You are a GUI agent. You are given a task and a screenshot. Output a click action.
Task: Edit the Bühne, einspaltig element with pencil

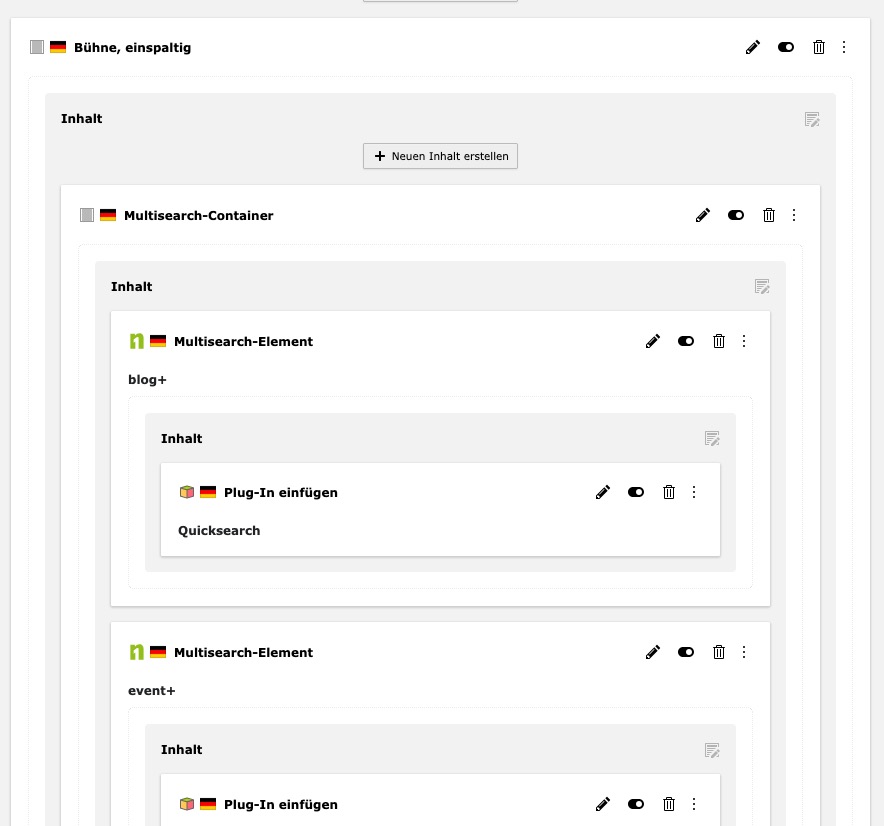[753, 47]
